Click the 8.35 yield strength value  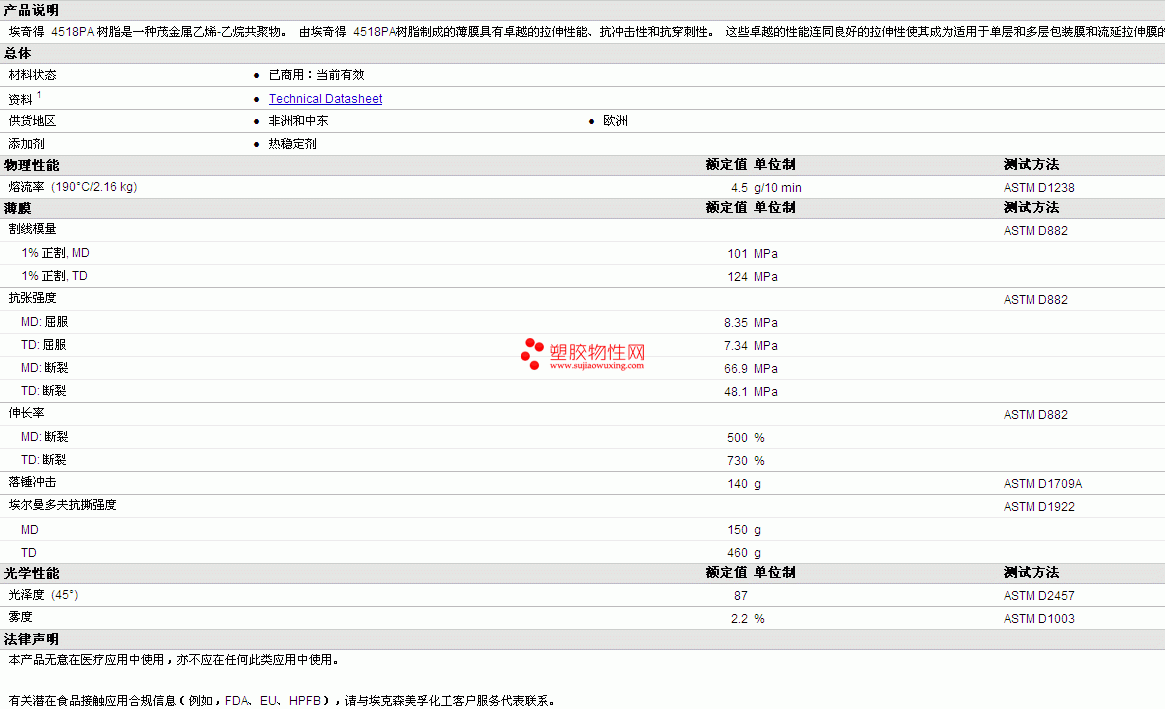(736, 323)
